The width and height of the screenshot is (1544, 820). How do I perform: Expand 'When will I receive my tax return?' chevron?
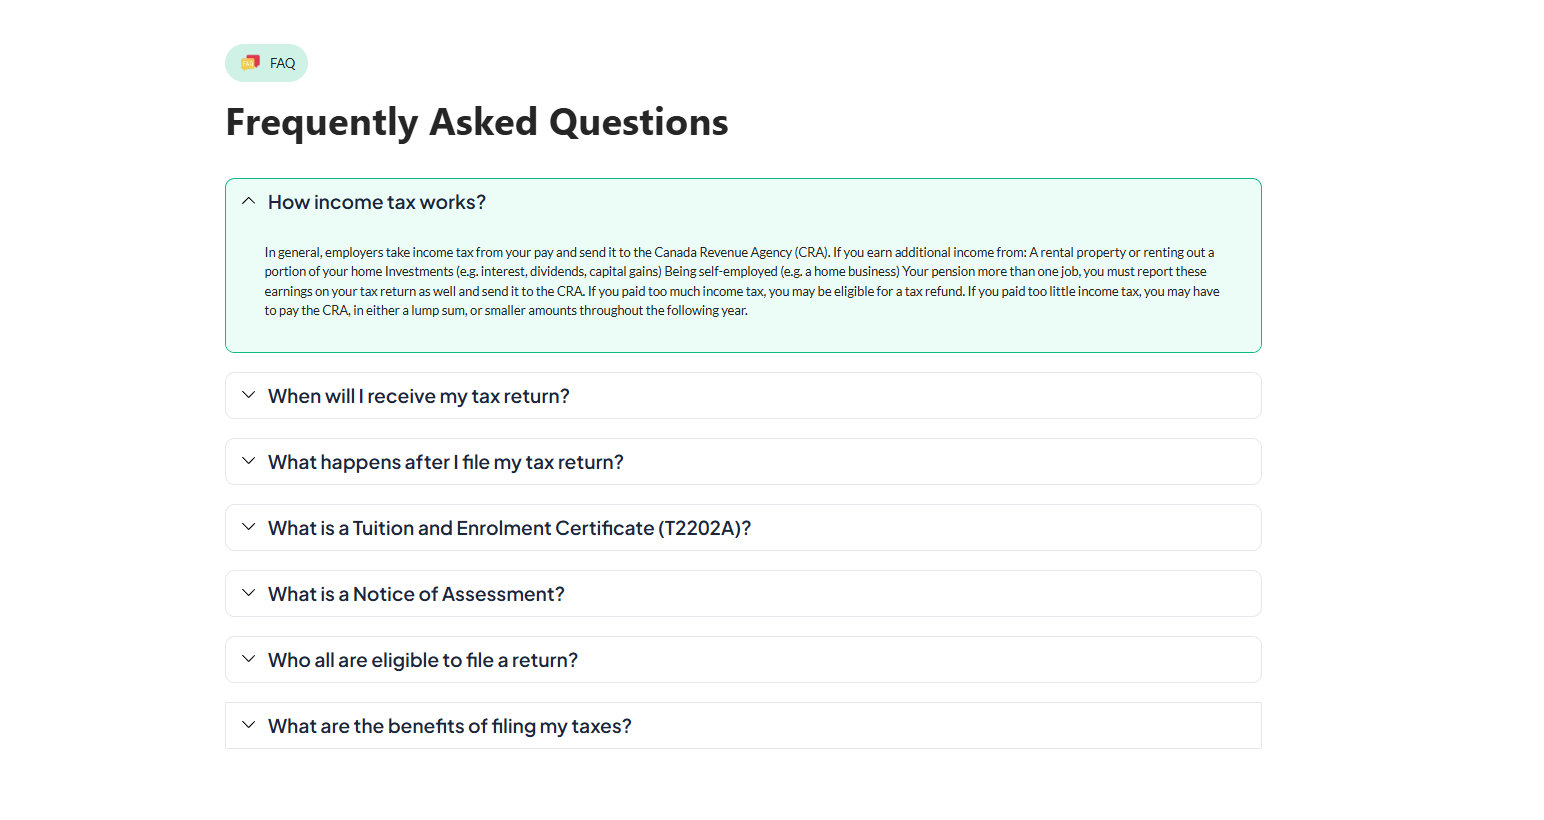click(249, 395)
